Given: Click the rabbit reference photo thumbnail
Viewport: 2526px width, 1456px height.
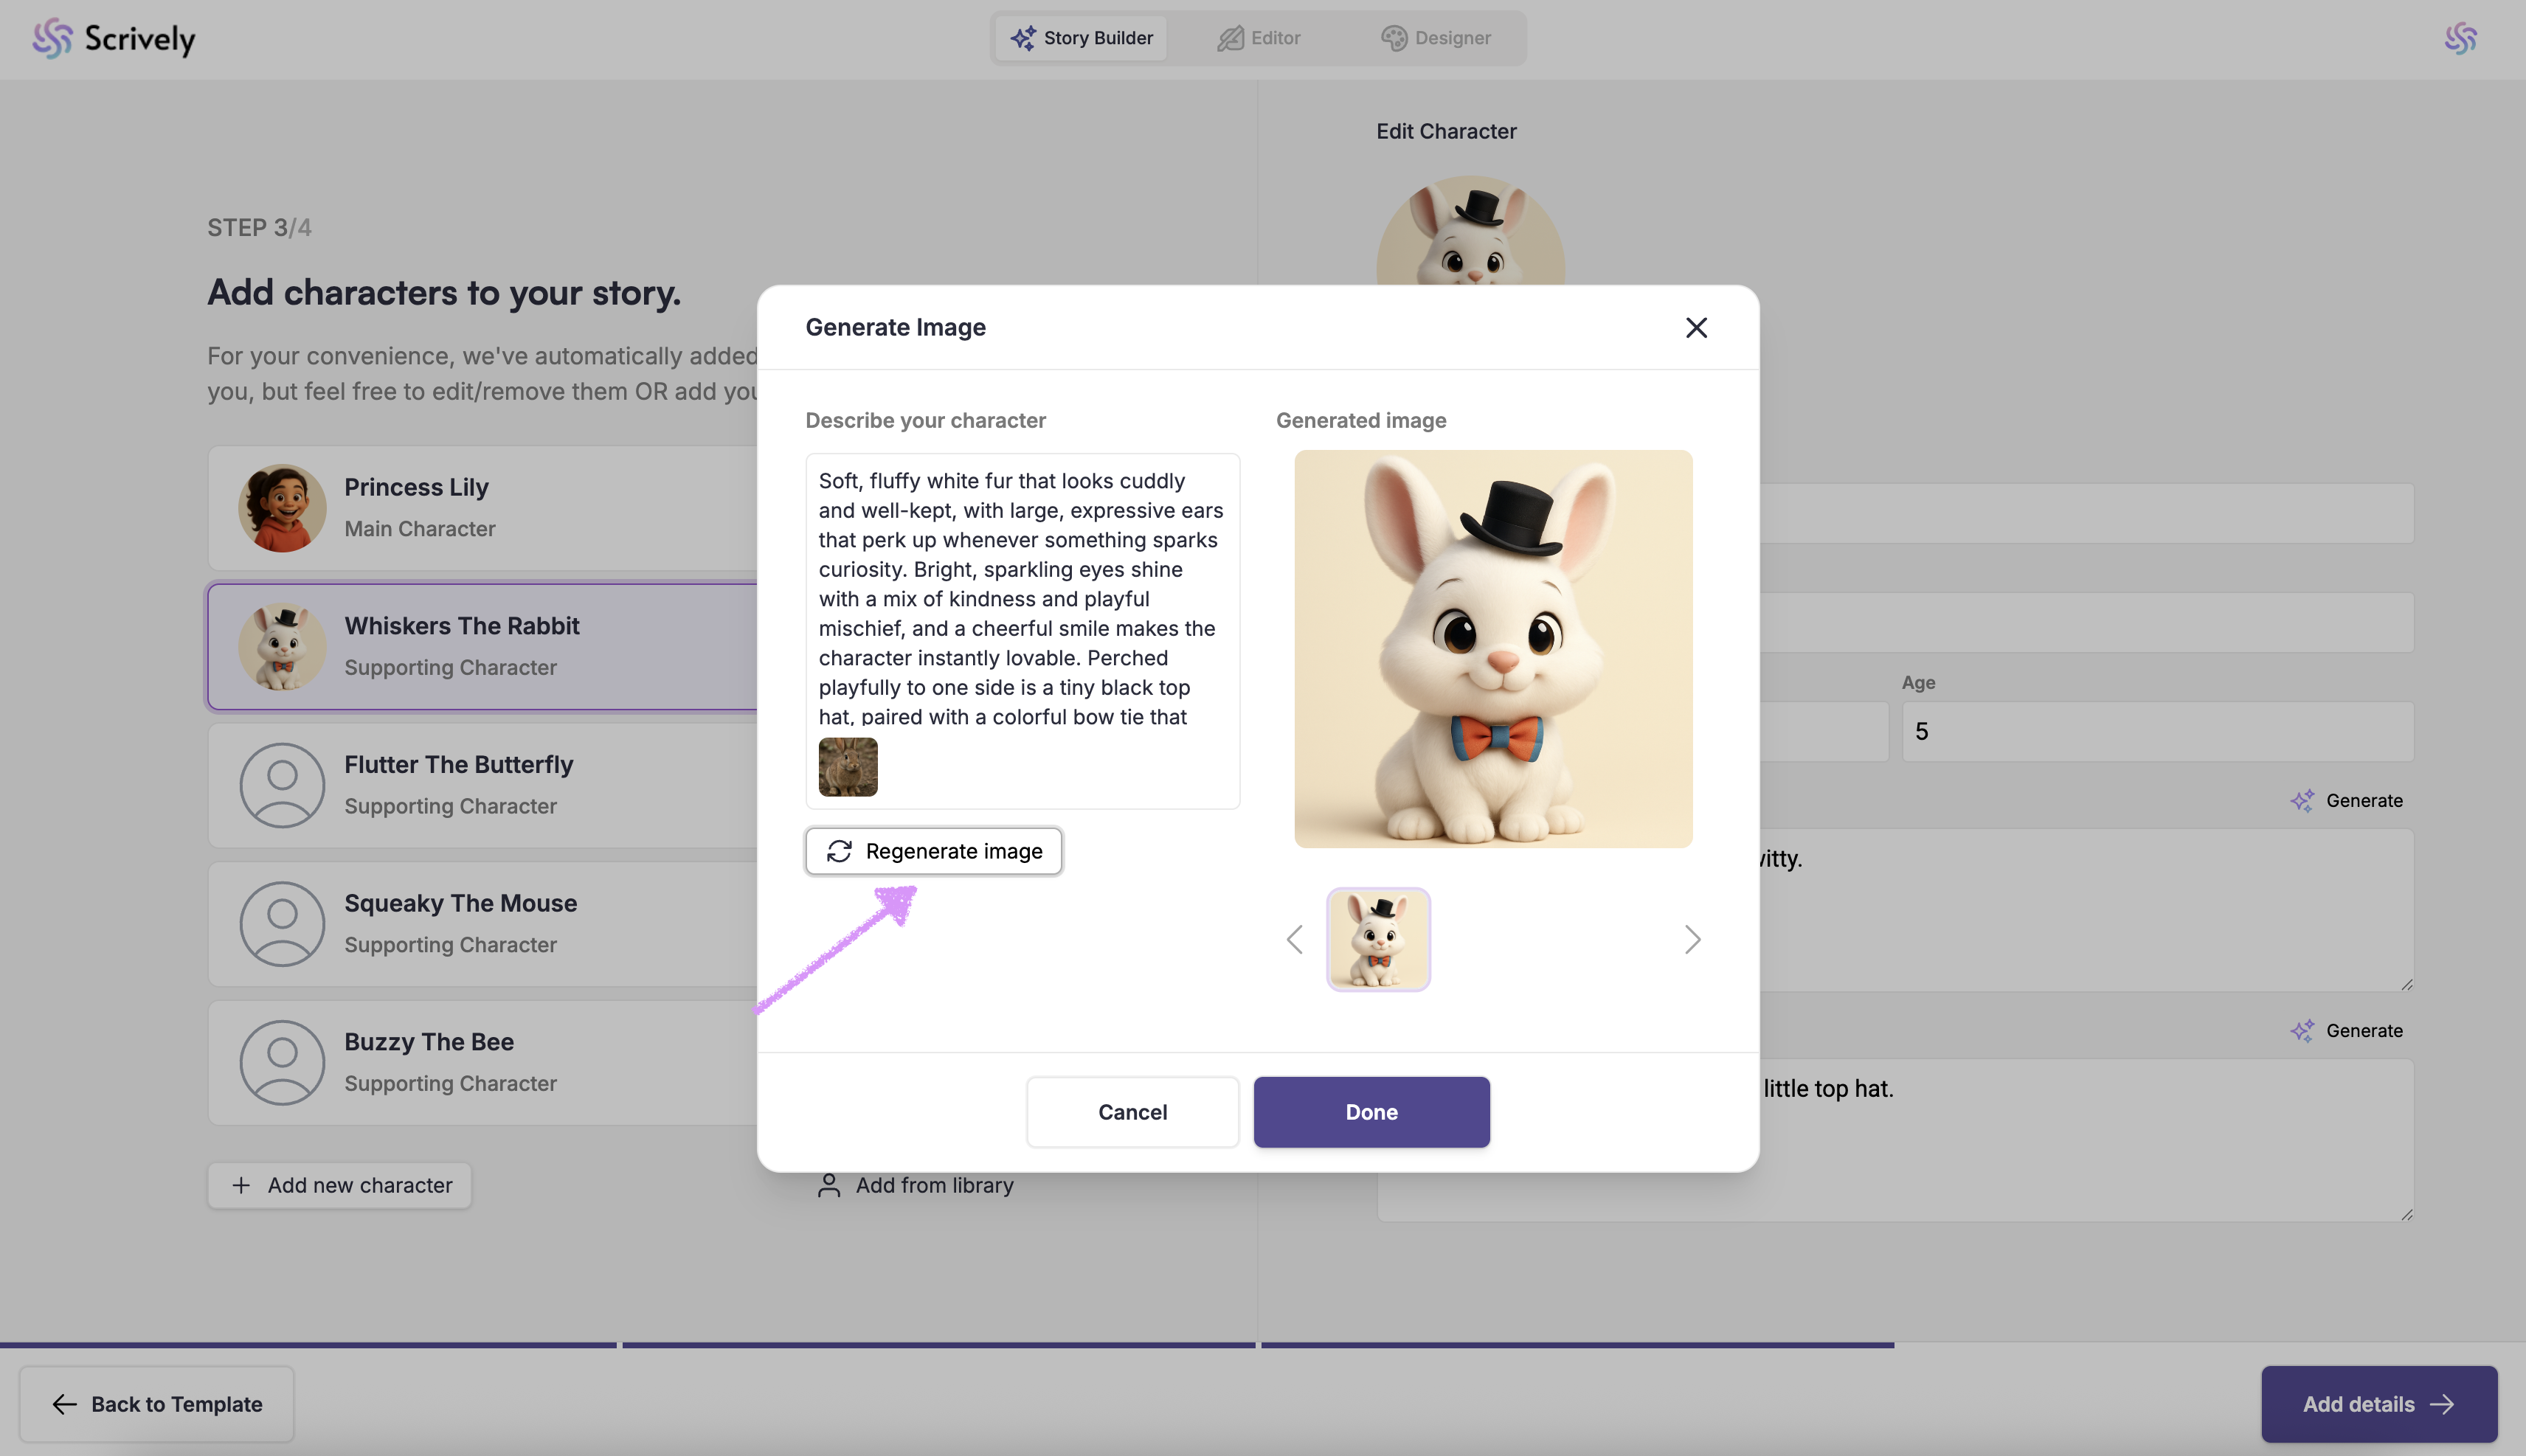Looking at the screenshot, I should pyautogui.click(x=847, y=767).
